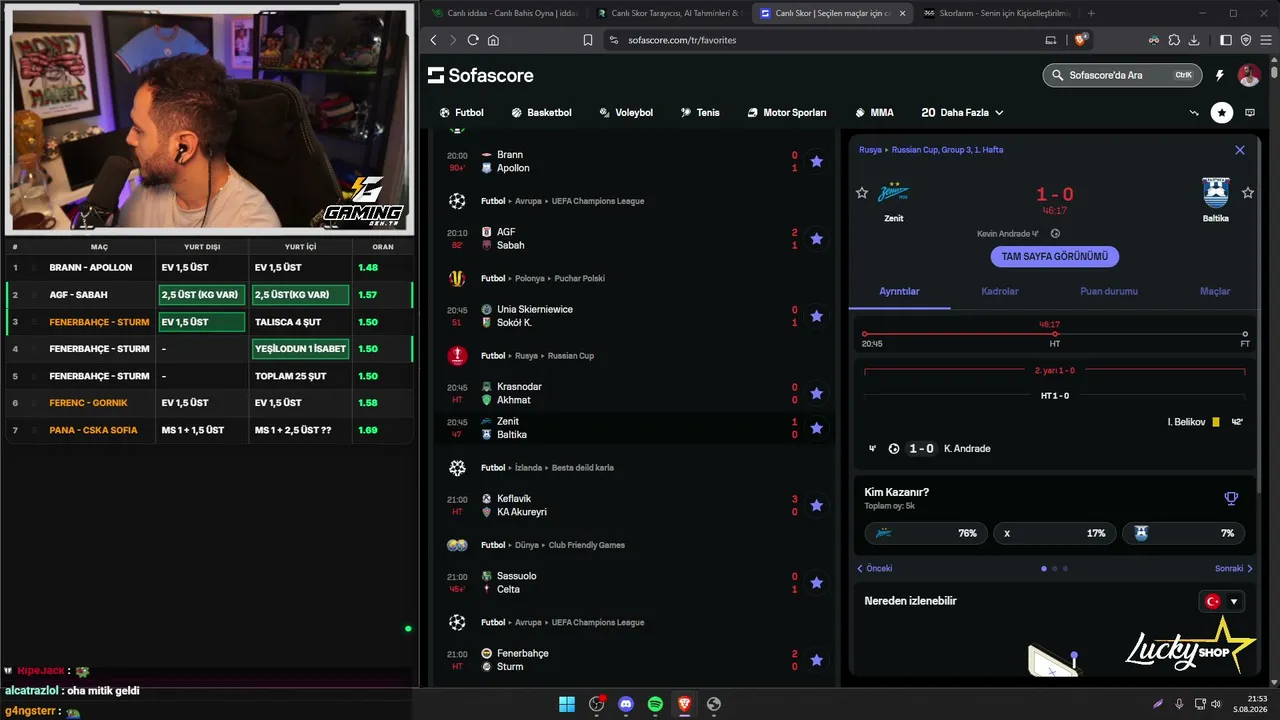Vote for draw X at 17%
1280x720 pixels.
tap(1055, 533)
